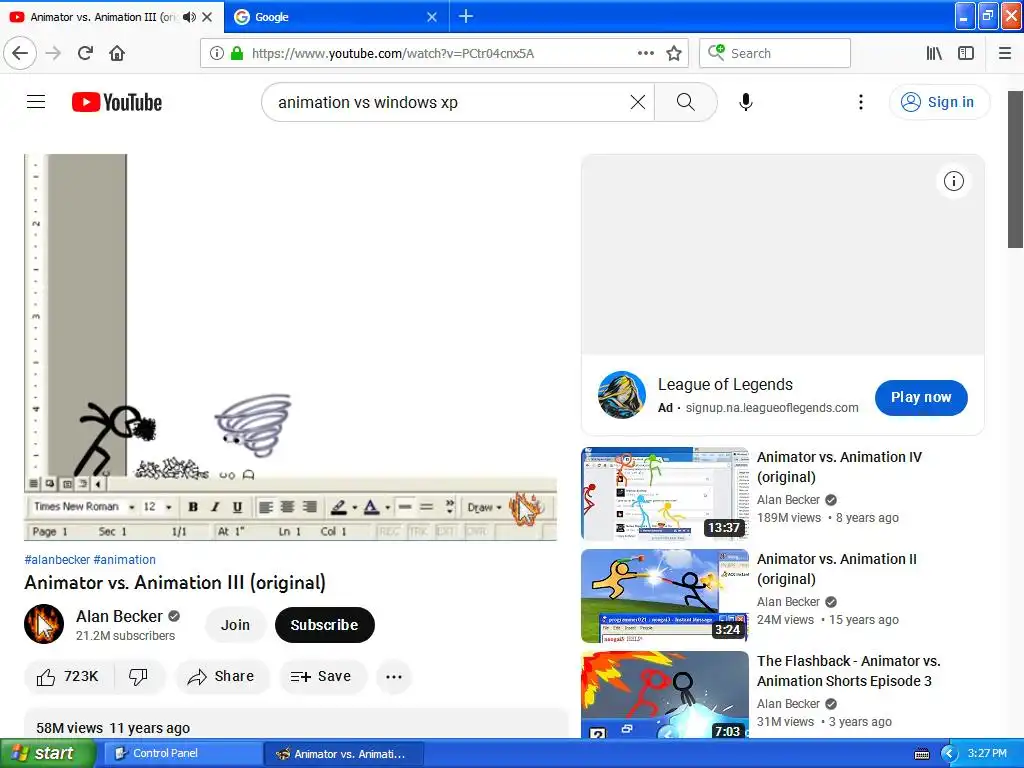This screenshot has width=1024, height=768.
Task: Open Animator vs. Animation IV (original) title
Action: coord(839,467)
